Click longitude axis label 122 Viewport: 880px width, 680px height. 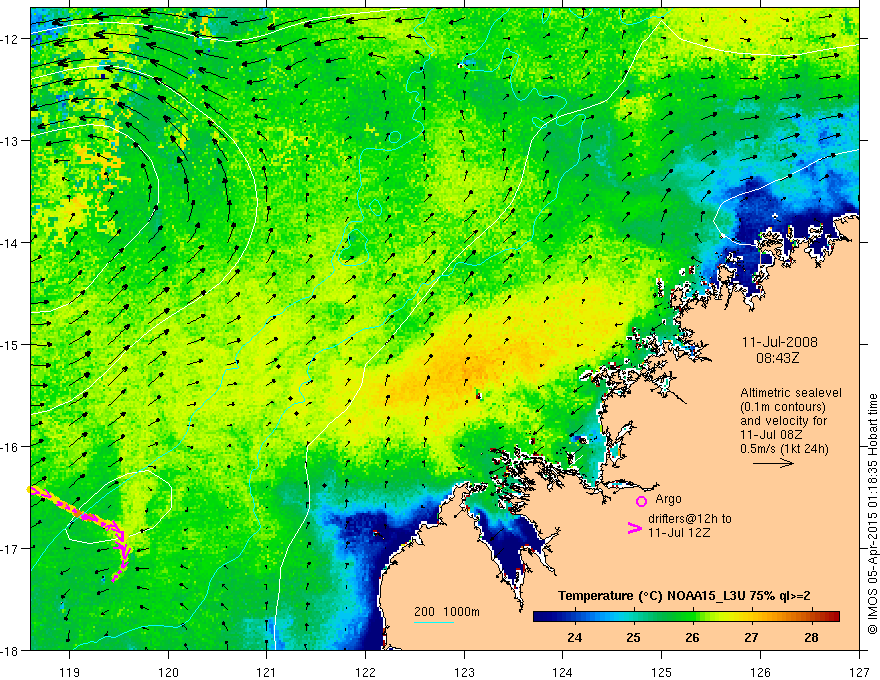(x=365, y=672)
